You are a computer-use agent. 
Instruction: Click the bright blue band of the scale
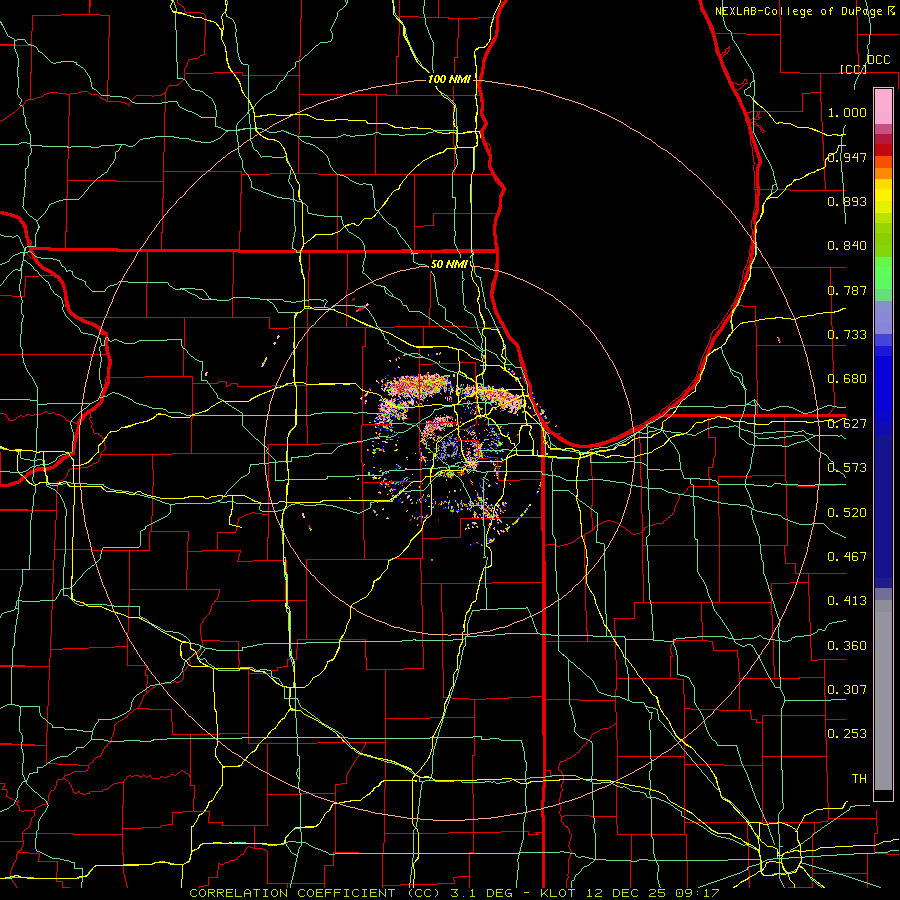coord(883,390)
